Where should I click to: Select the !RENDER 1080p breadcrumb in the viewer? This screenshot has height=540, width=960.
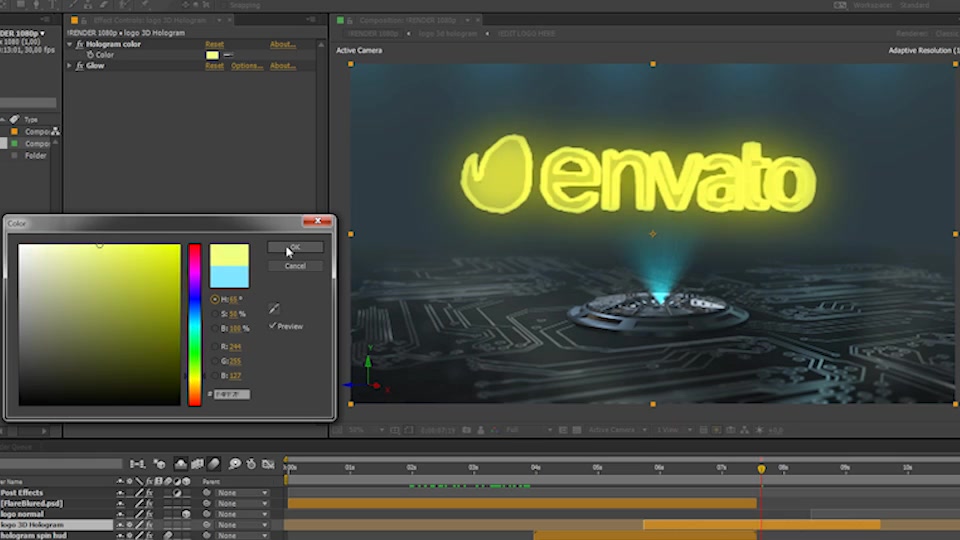click(x=373, y=34)
